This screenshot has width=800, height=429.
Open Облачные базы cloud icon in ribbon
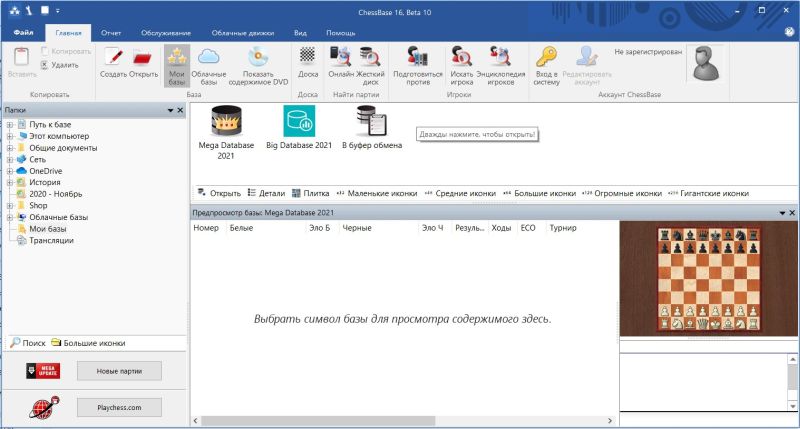(x=209, y=57)
